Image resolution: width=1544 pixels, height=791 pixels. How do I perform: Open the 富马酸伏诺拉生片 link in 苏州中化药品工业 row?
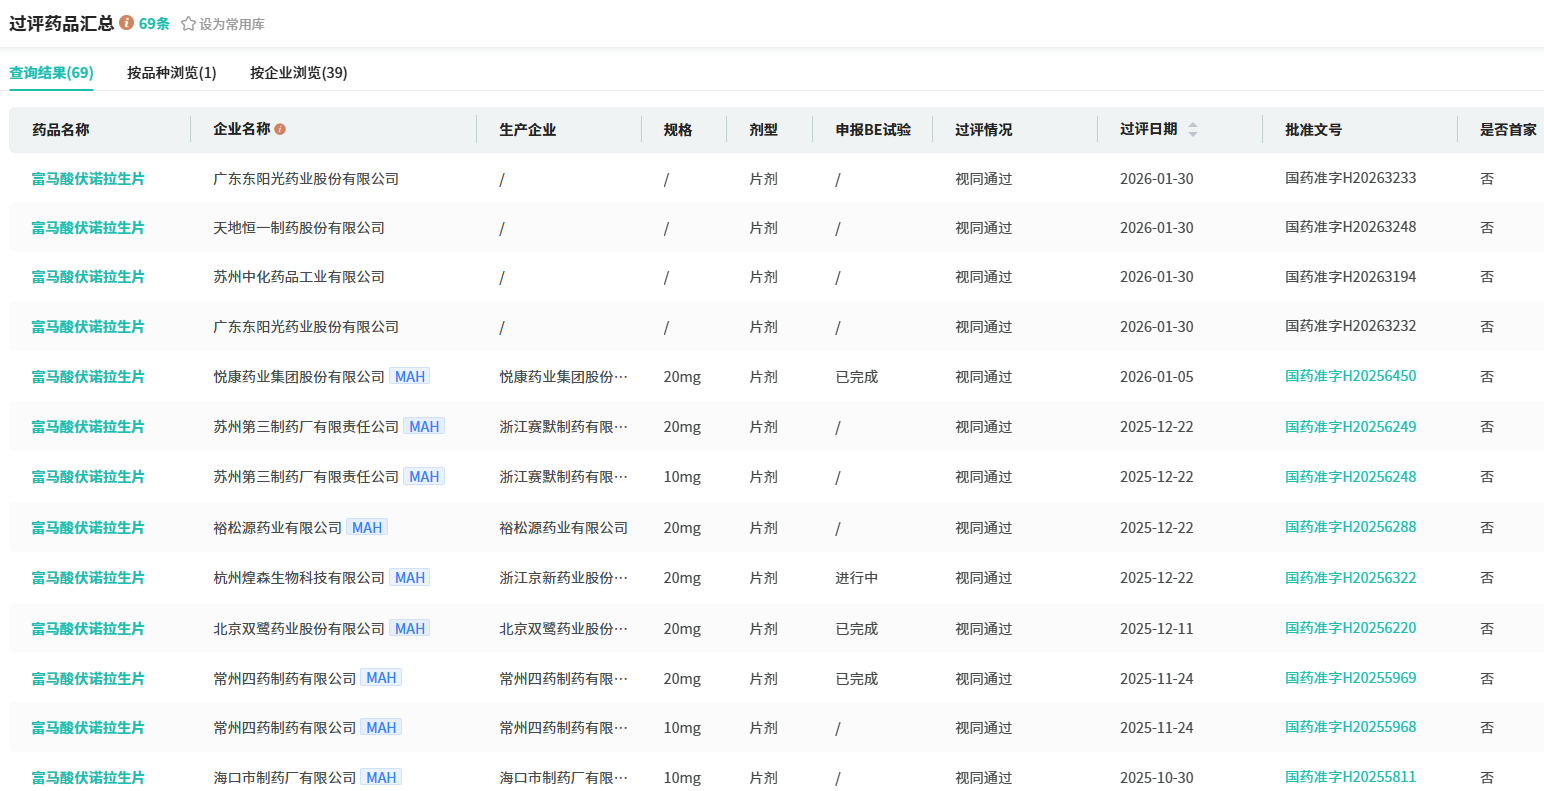88,277
